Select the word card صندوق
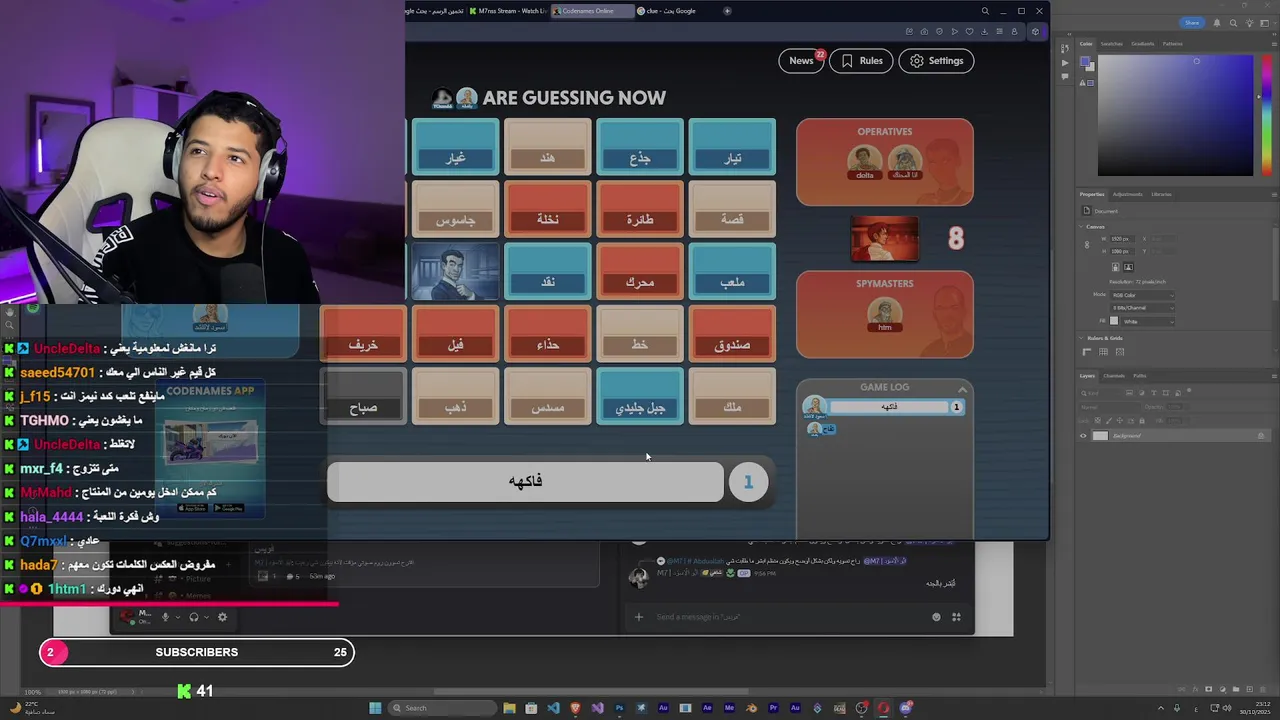The height and width of the screenshot is (720, 1280). (x=732, y=334)
